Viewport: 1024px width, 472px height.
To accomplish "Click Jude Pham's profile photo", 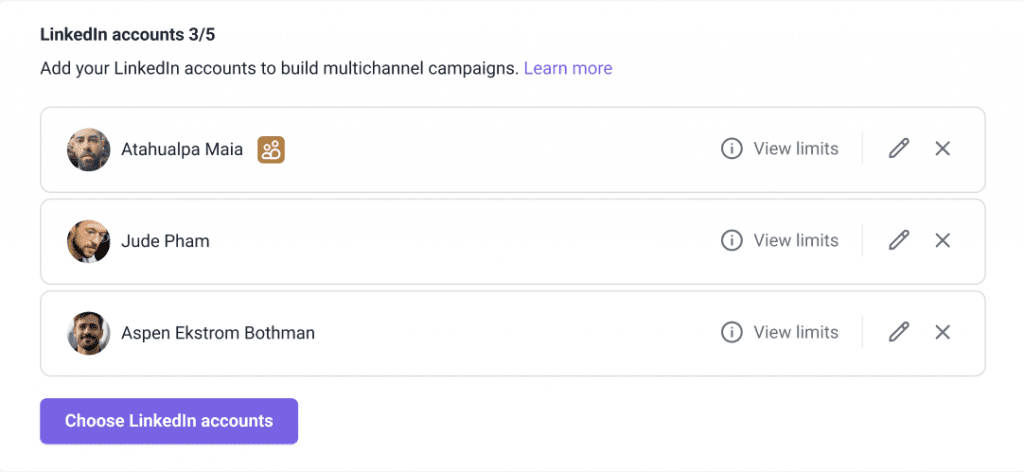I will tap(89, 241).
